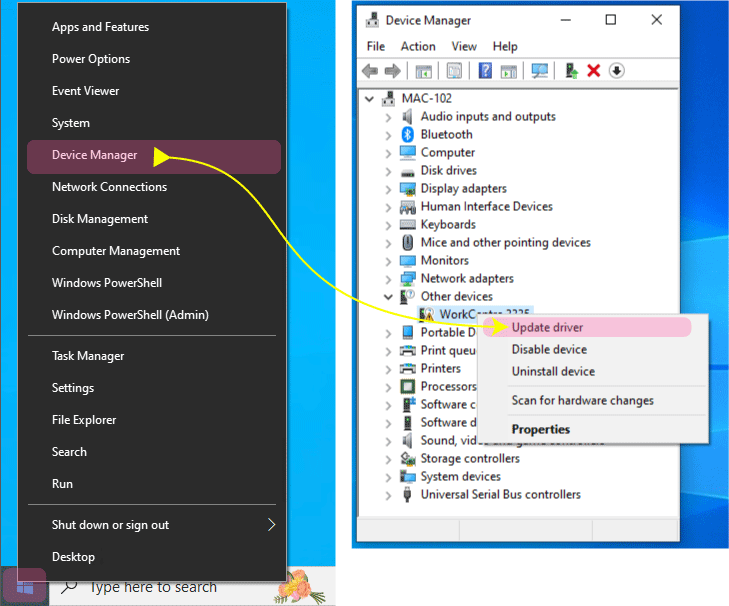Click the Properties sheet toolbar icon
The height and width of the screenshot is (606, 729).
pos(454,71)
